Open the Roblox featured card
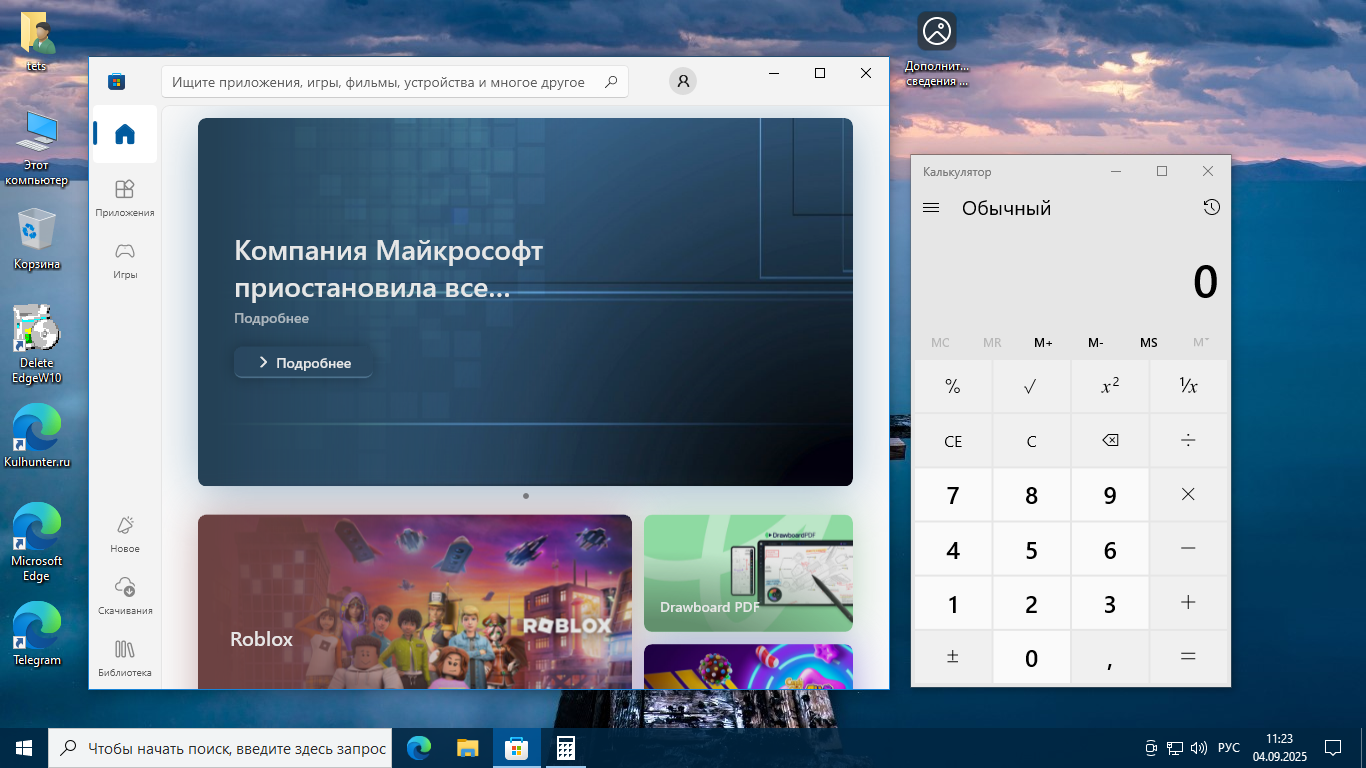Screen dimensions: 1366x768 [415, 602]
